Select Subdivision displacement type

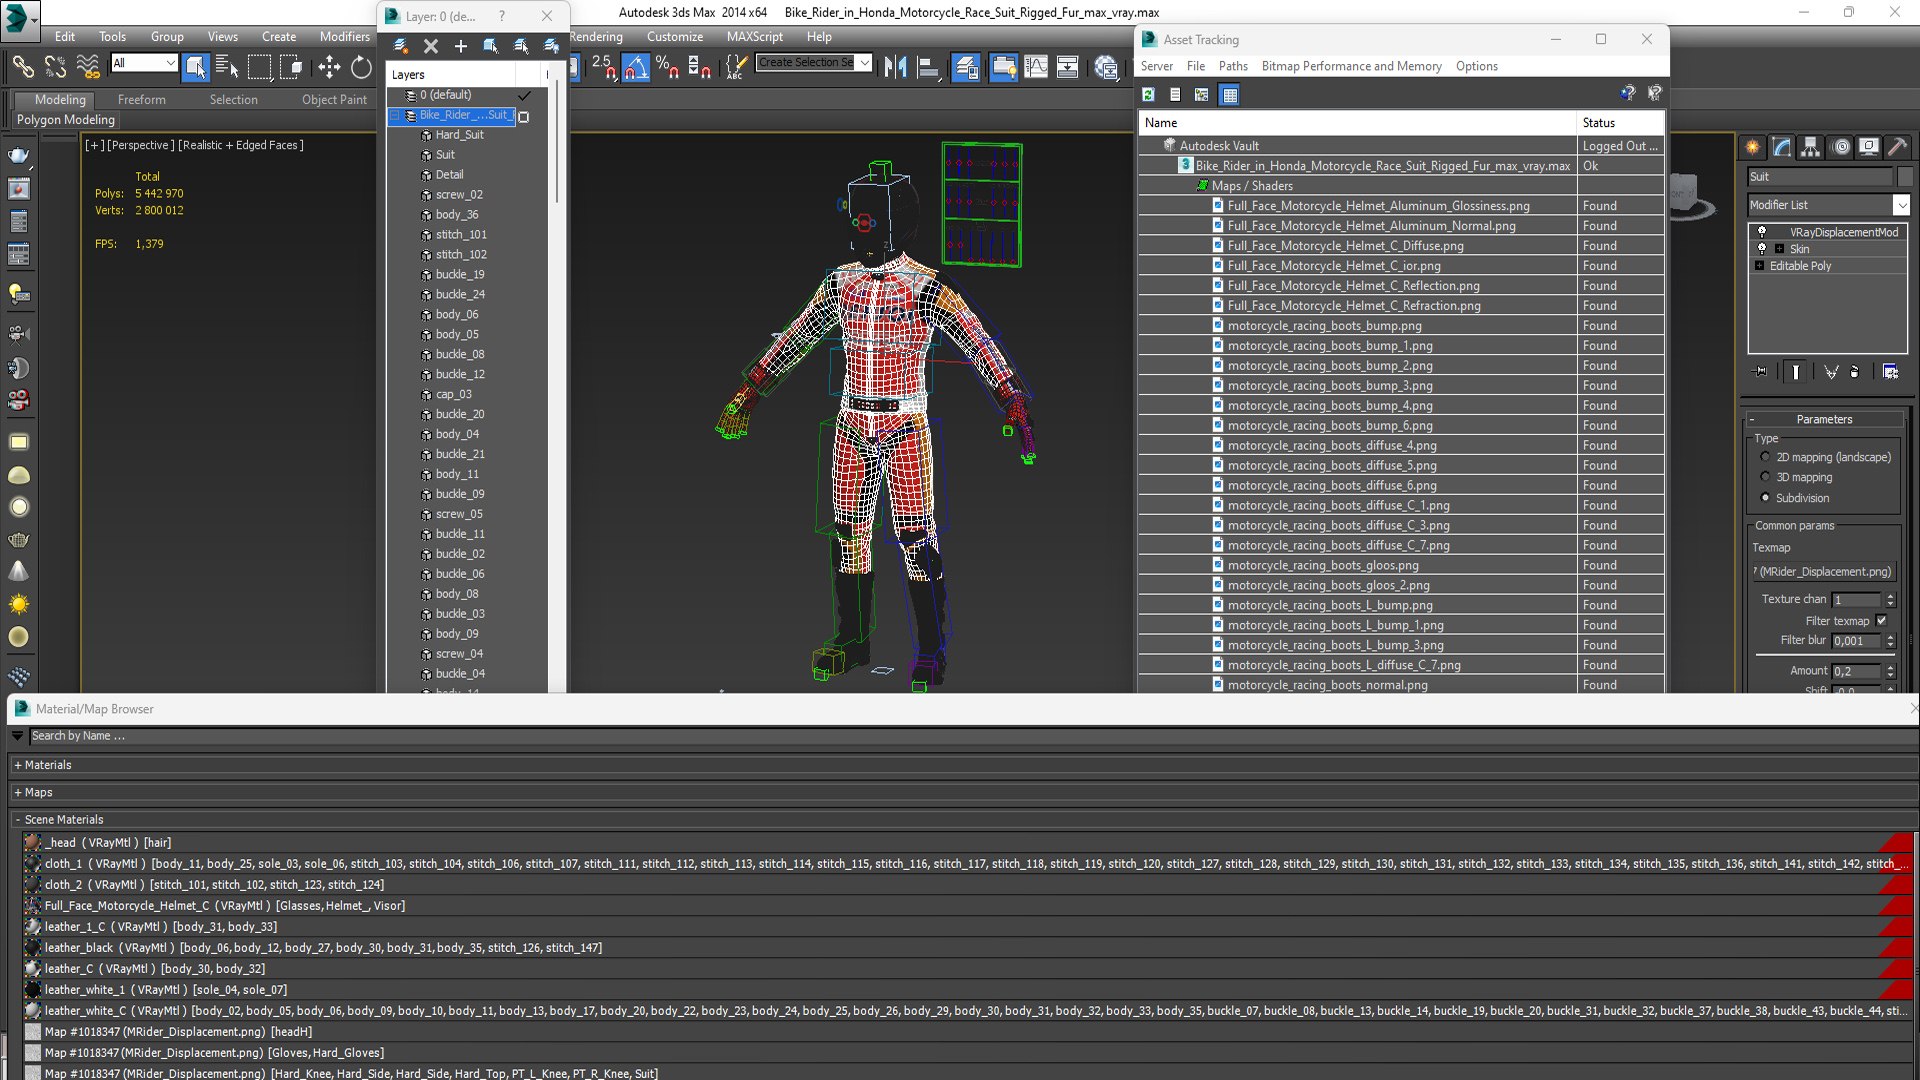1765,498
